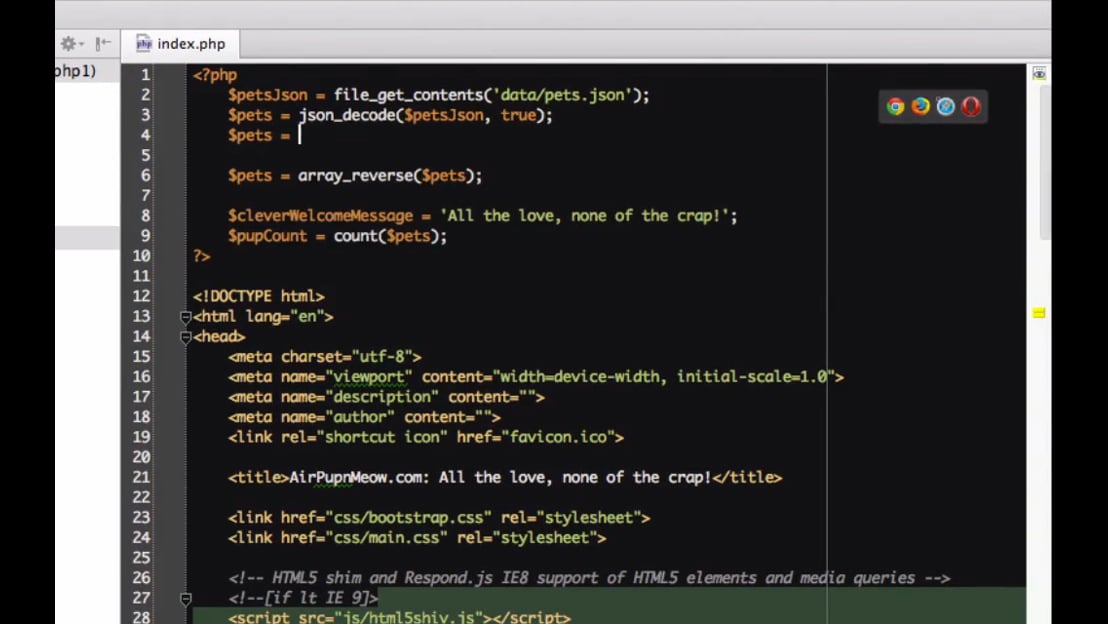Click css/main.css href value
This screenshot has width=1108, height=624.
pos(386,538)
